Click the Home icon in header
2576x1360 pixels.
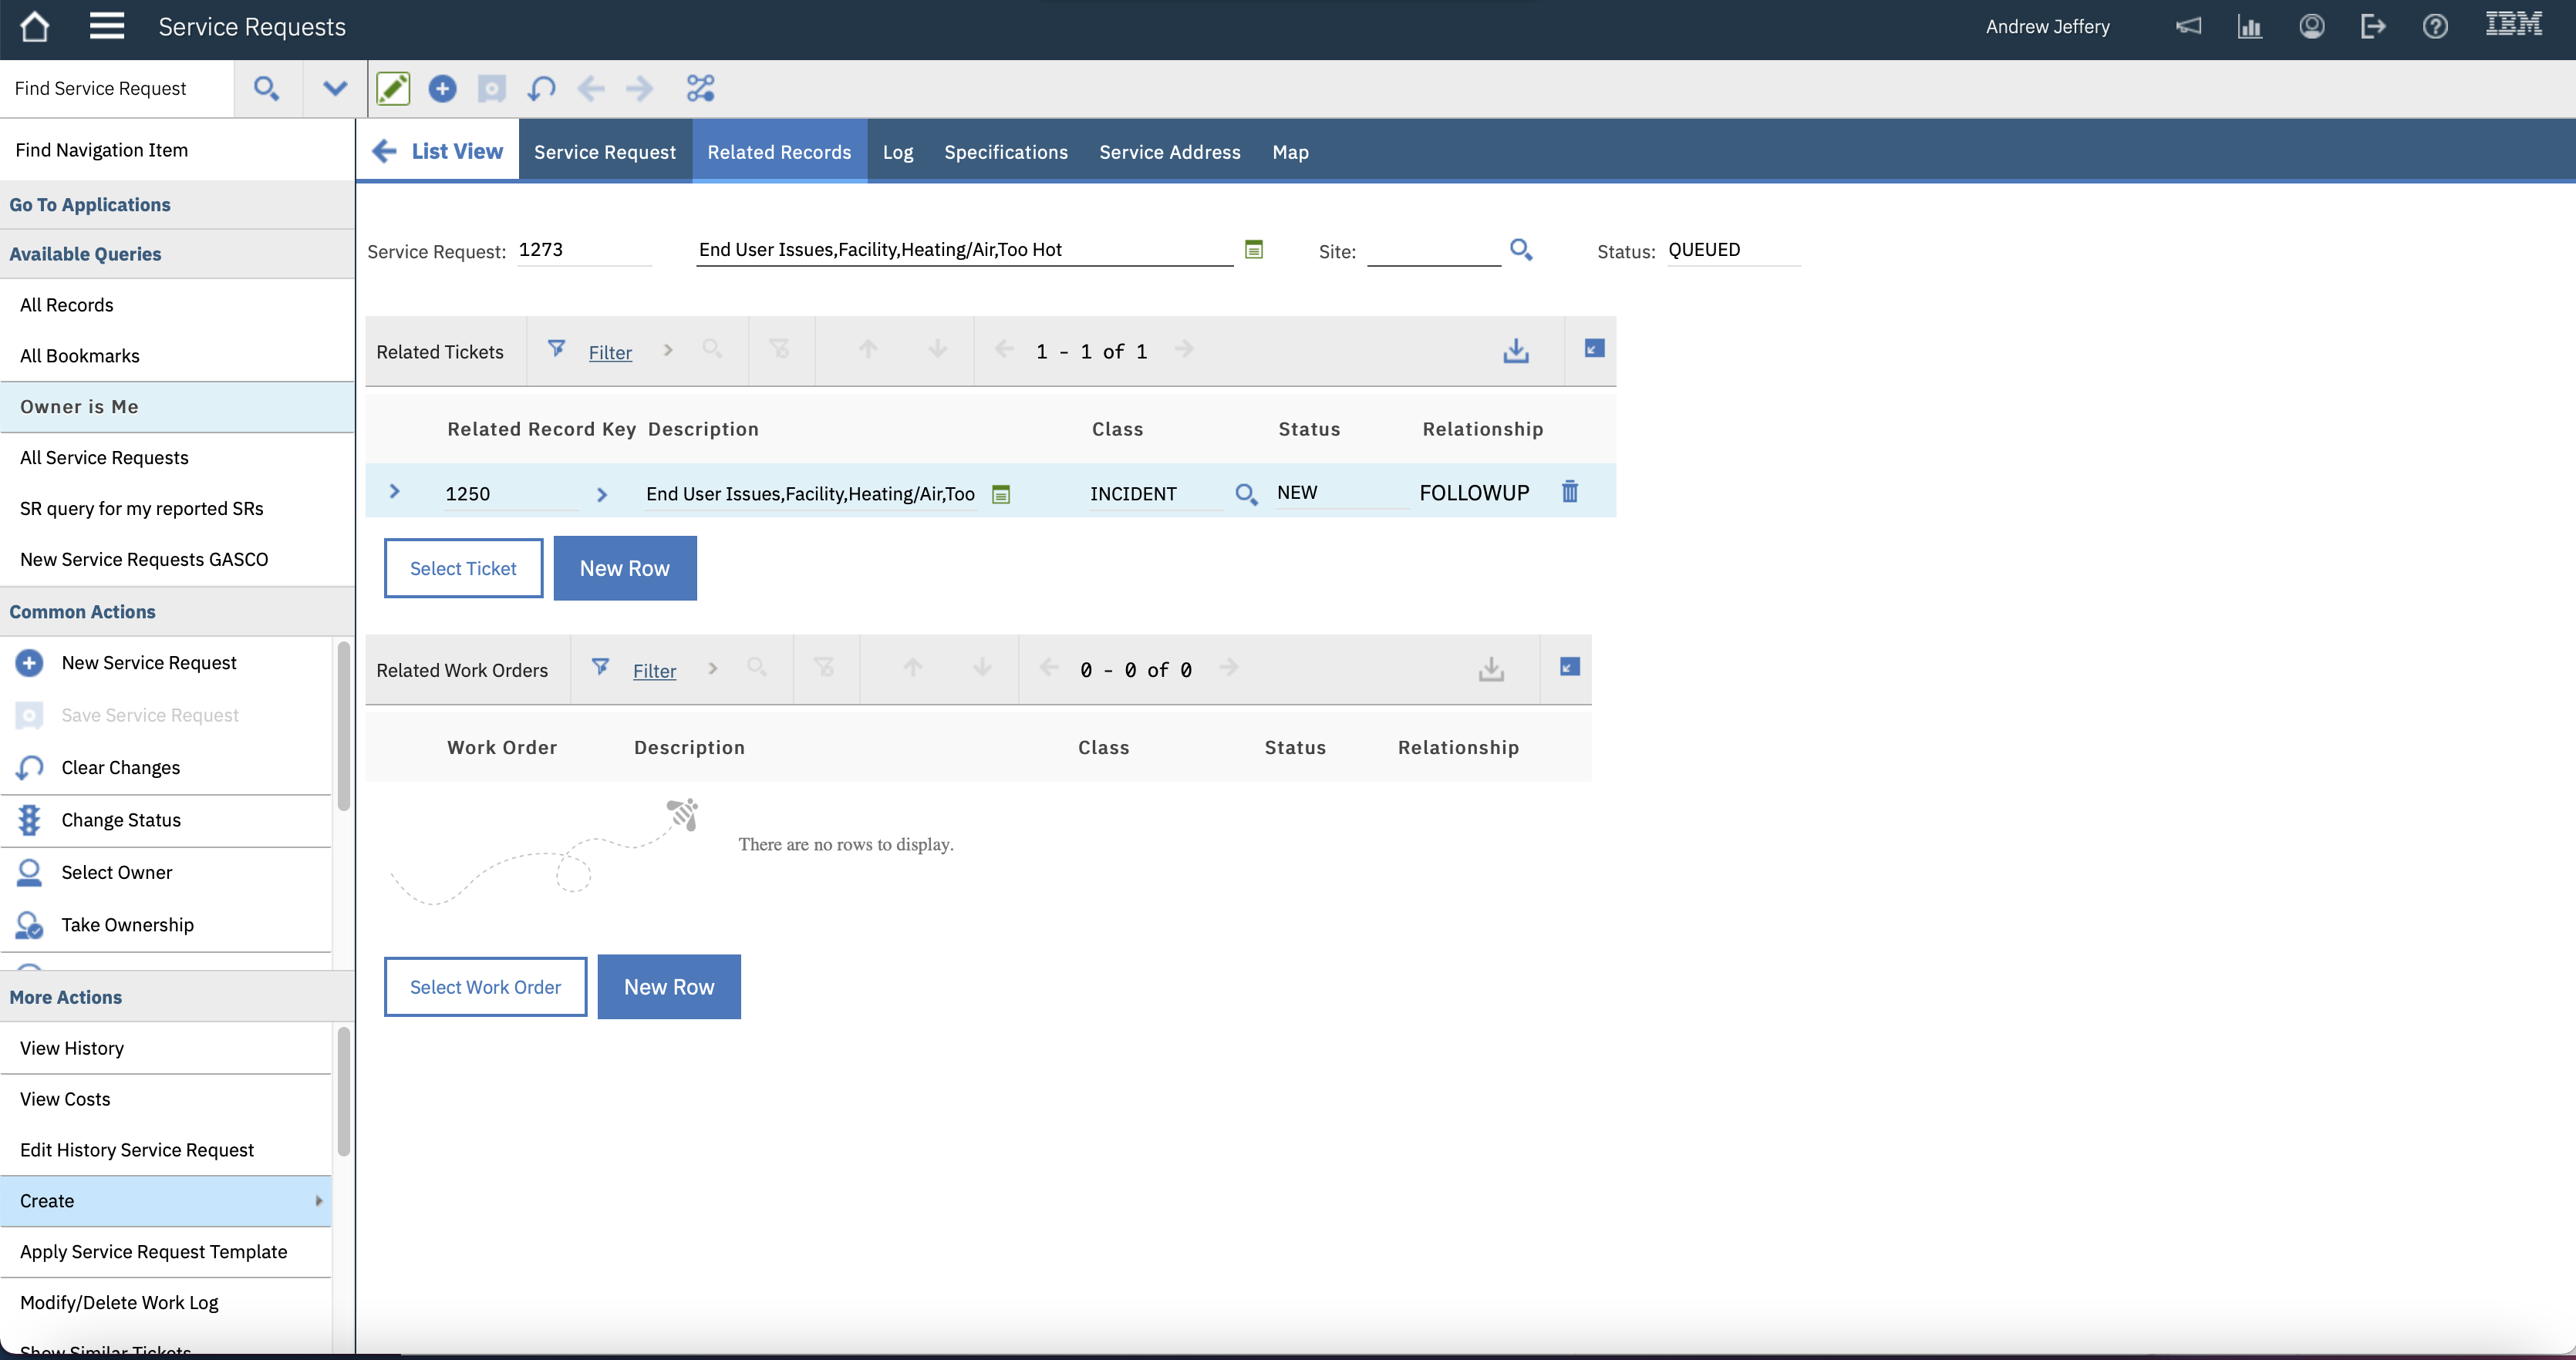[35, 27]
